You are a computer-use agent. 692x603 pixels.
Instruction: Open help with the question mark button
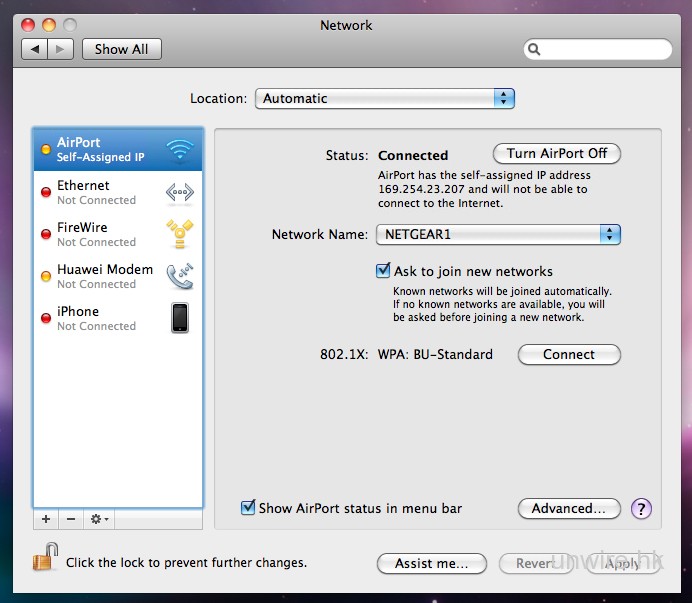click(x=641, y=509)
